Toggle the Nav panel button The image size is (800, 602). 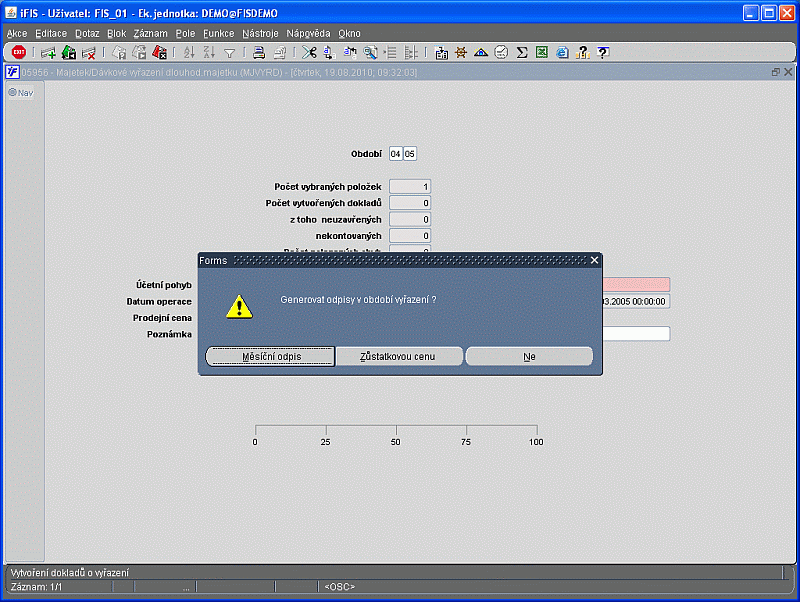(x=21, y=93)
